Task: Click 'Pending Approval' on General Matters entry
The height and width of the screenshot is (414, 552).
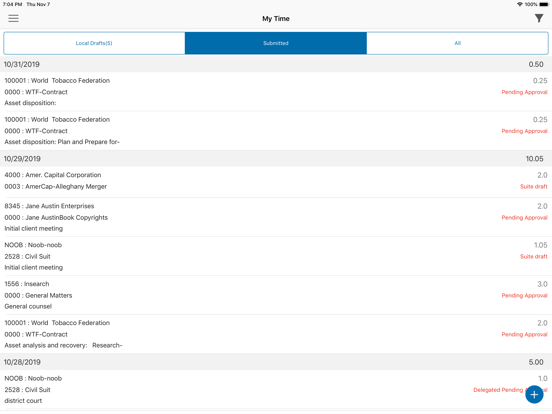Action: click(x=525, y=296)
